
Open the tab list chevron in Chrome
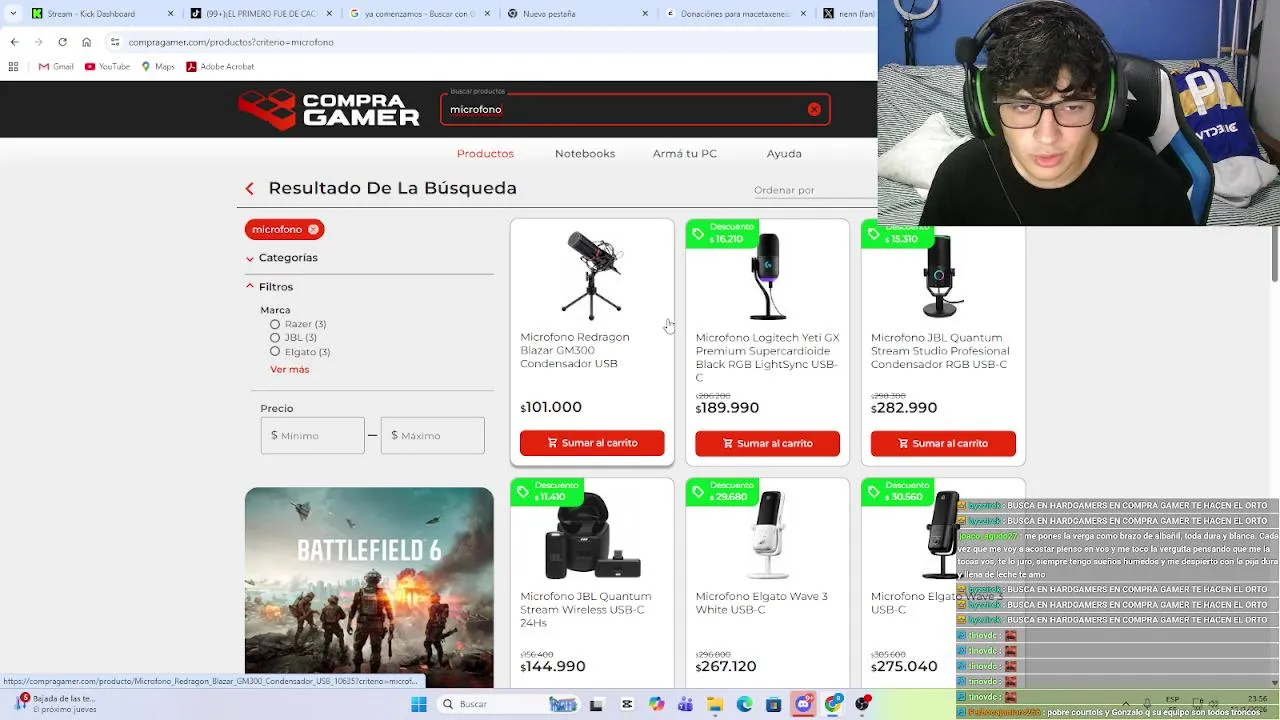coord(13,14)
